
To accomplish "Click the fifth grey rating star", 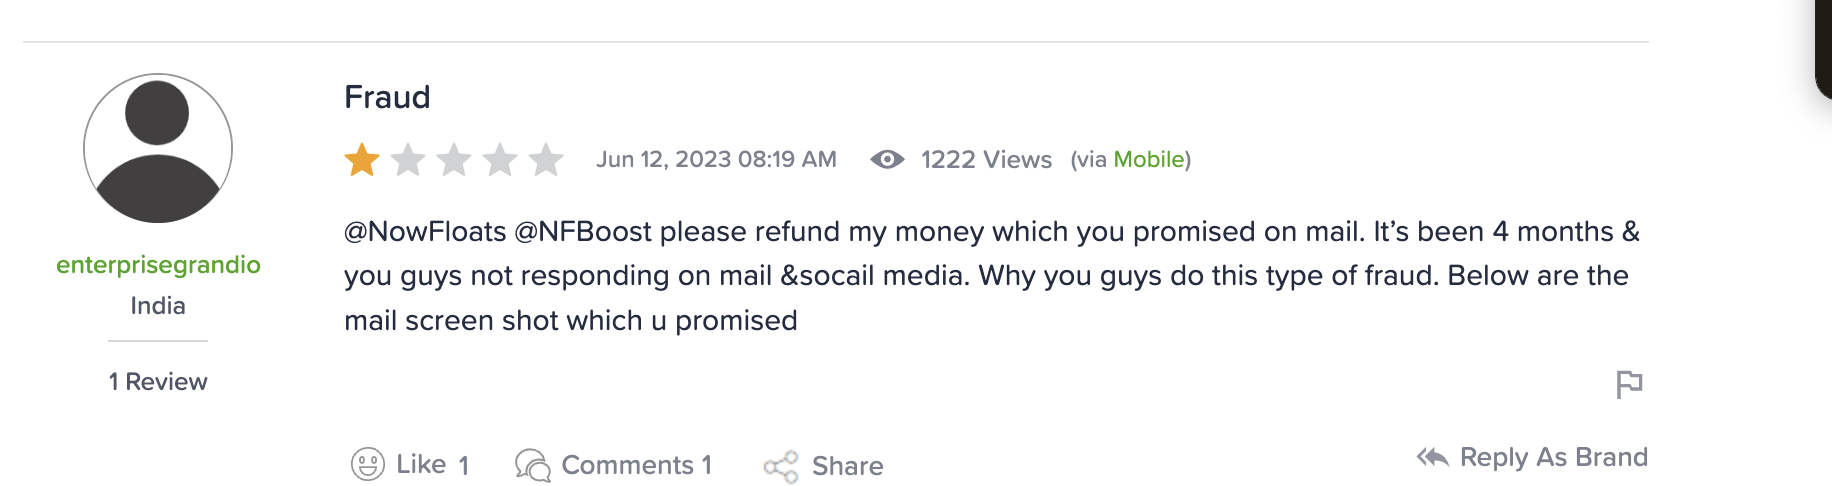I will point(546,159).
